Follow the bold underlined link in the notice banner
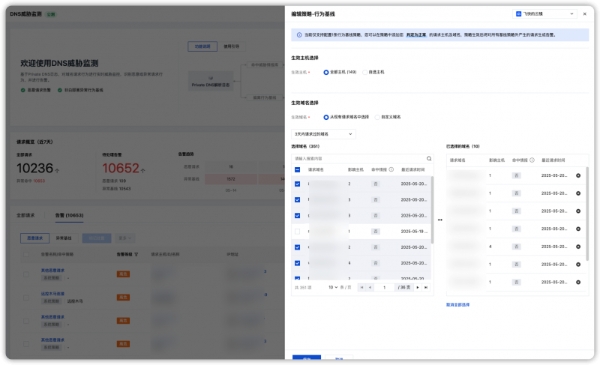The width and height of the screenshot is (600, 365). pyautogui.click(x=416, y=35)
